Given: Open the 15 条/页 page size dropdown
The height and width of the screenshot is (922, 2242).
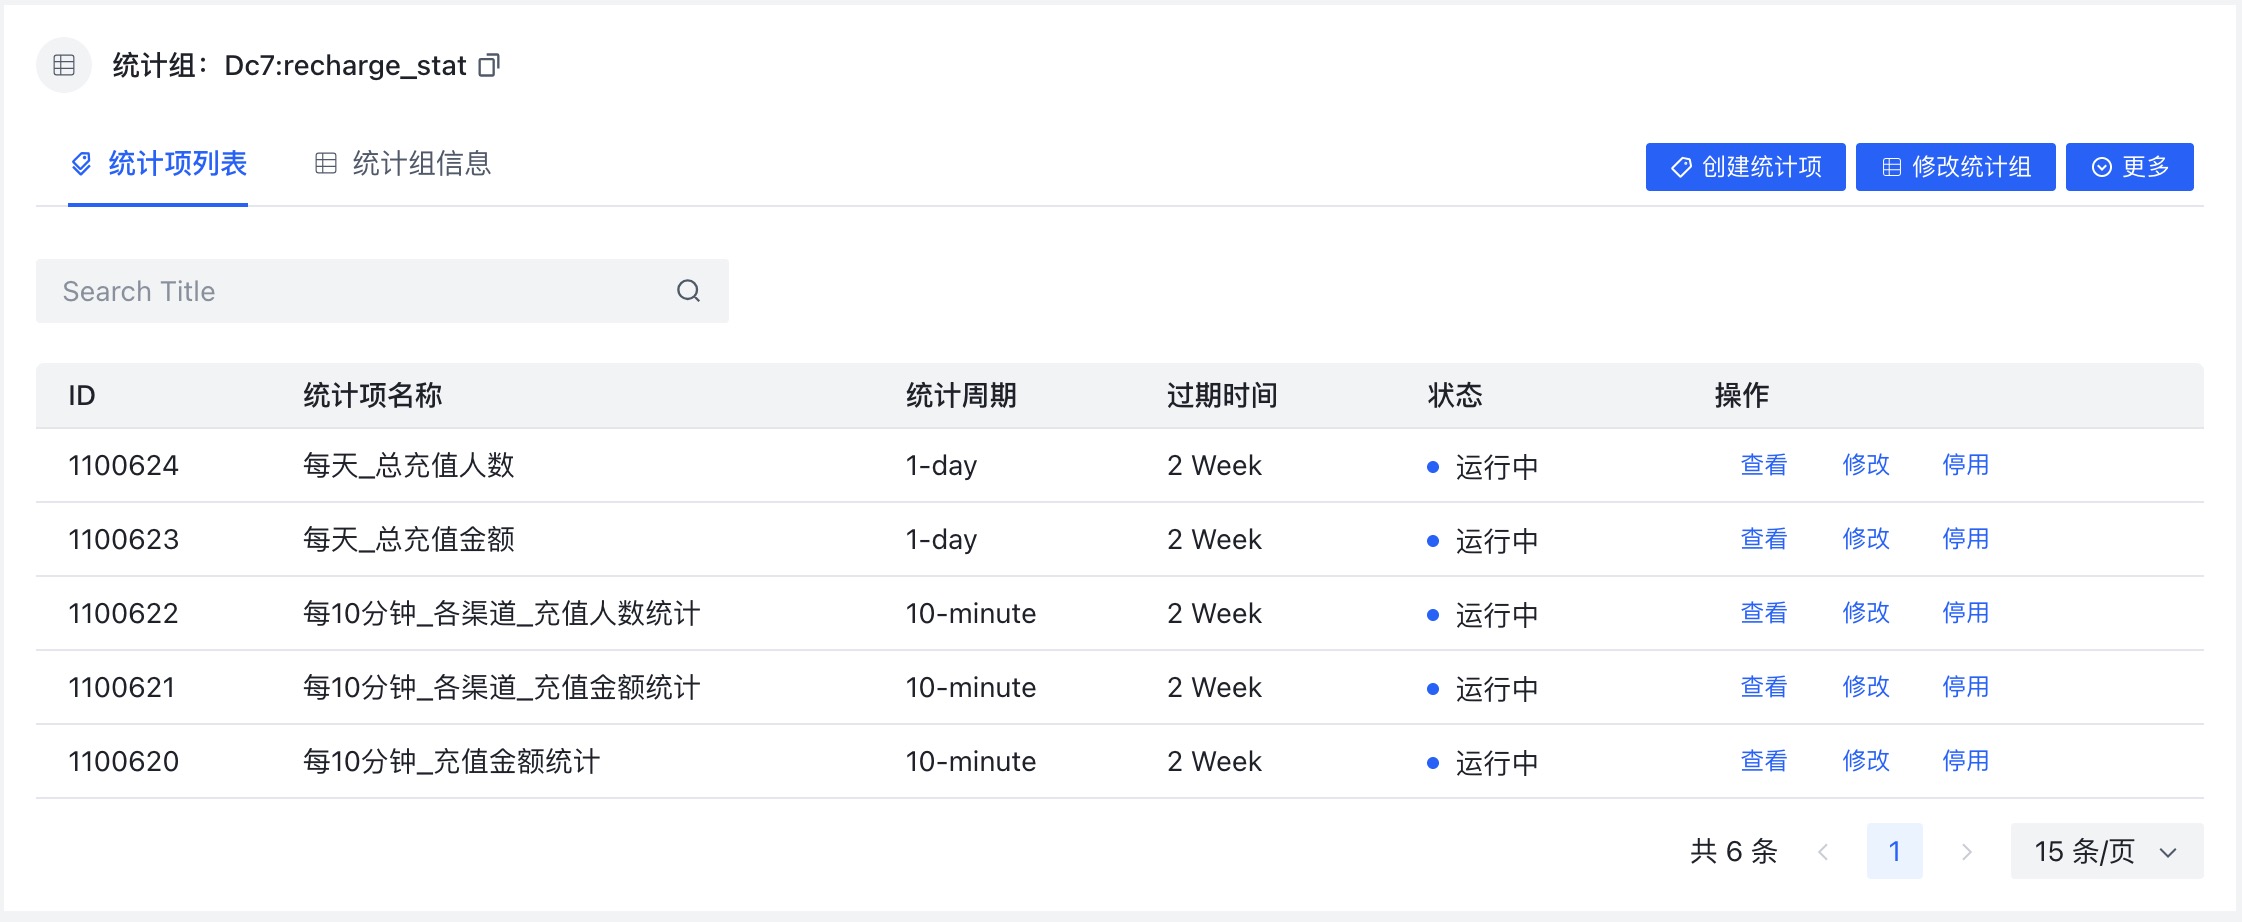Looking at the screenshot, I should point(2106,852).
